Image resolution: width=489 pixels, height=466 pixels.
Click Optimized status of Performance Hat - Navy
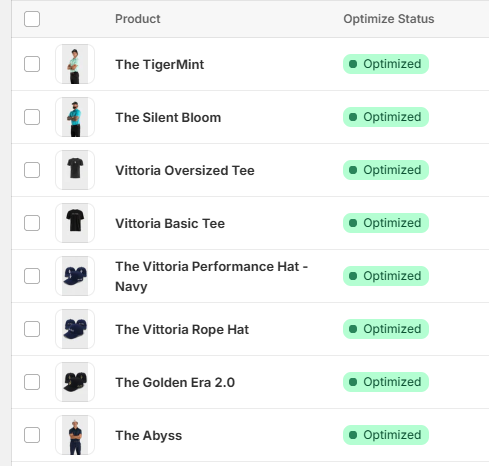point(386,276)
